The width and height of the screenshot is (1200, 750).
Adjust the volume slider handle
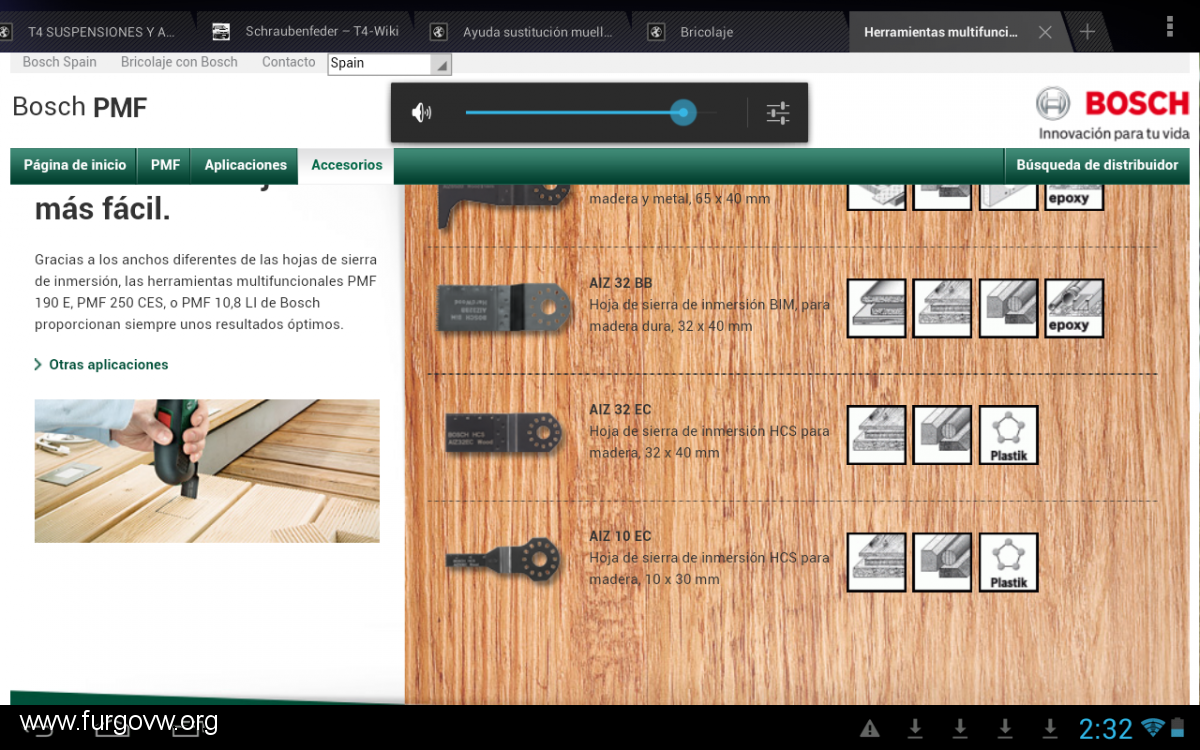683,112
